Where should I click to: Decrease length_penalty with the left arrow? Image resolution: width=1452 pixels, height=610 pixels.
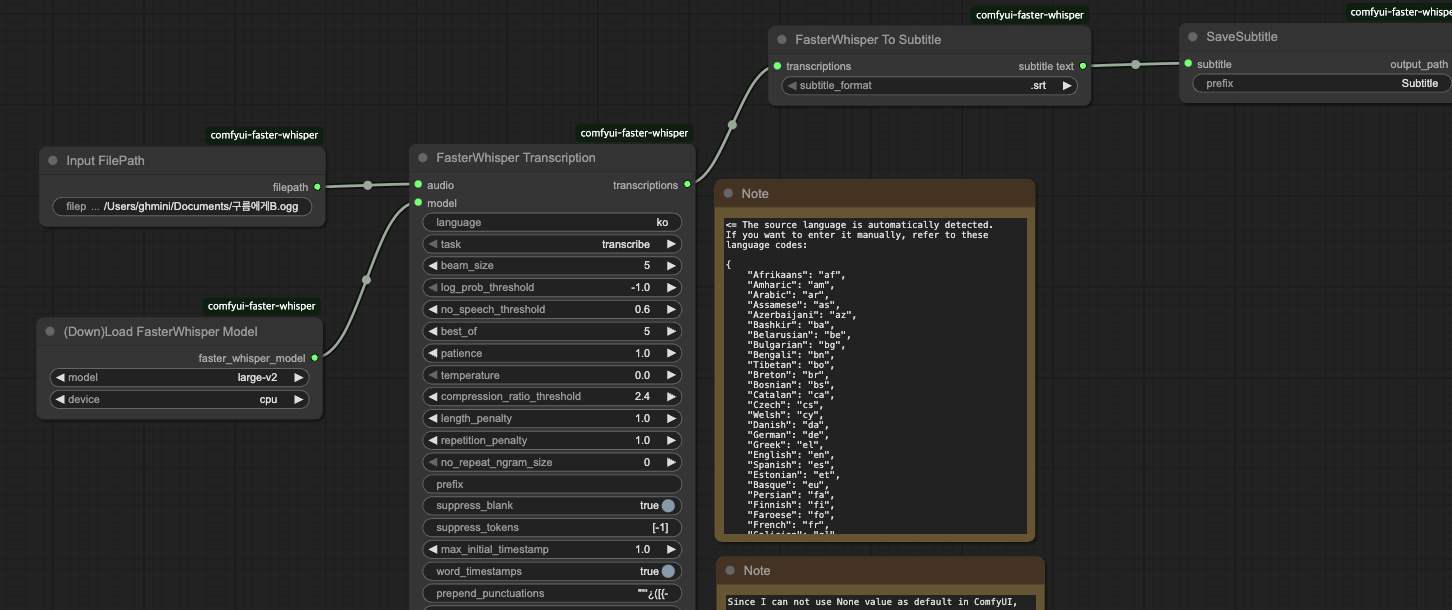(x=432, y=419)
